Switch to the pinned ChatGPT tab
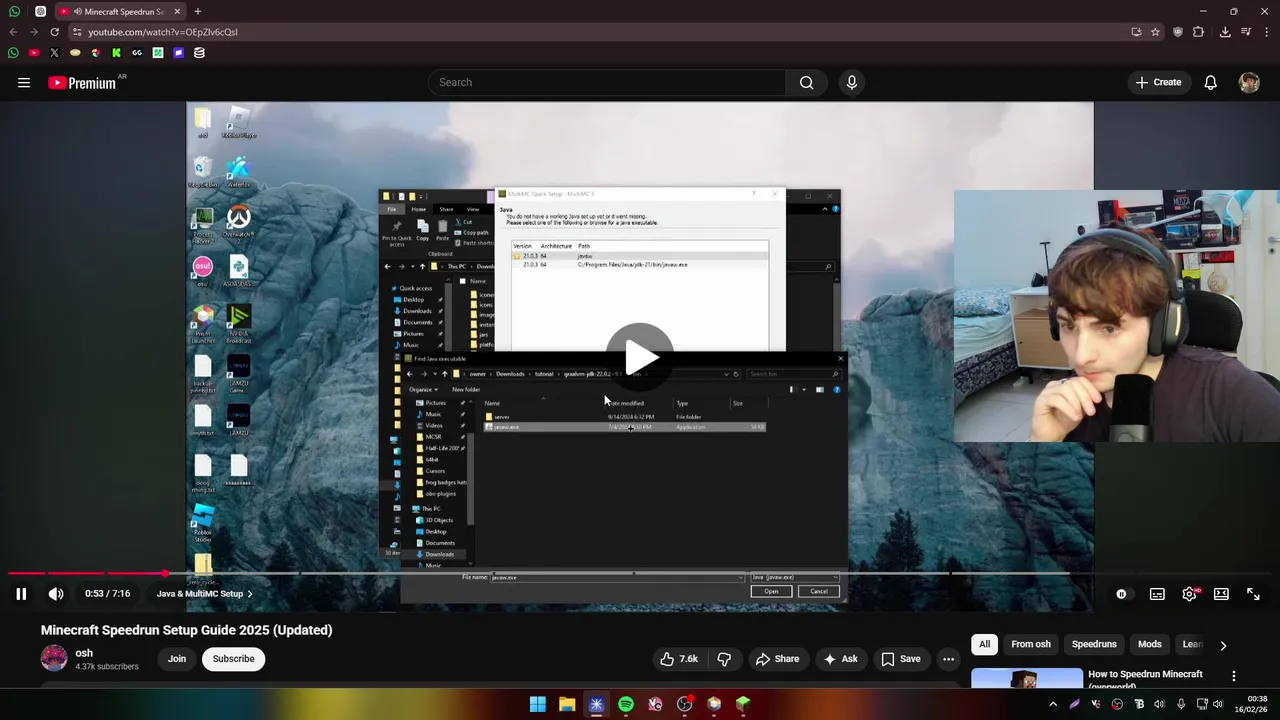 [40, 12]
